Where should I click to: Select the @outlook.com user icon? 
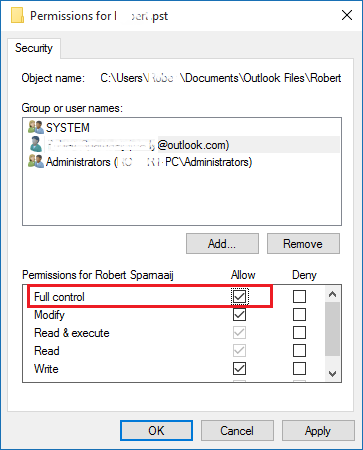(36, 144)
